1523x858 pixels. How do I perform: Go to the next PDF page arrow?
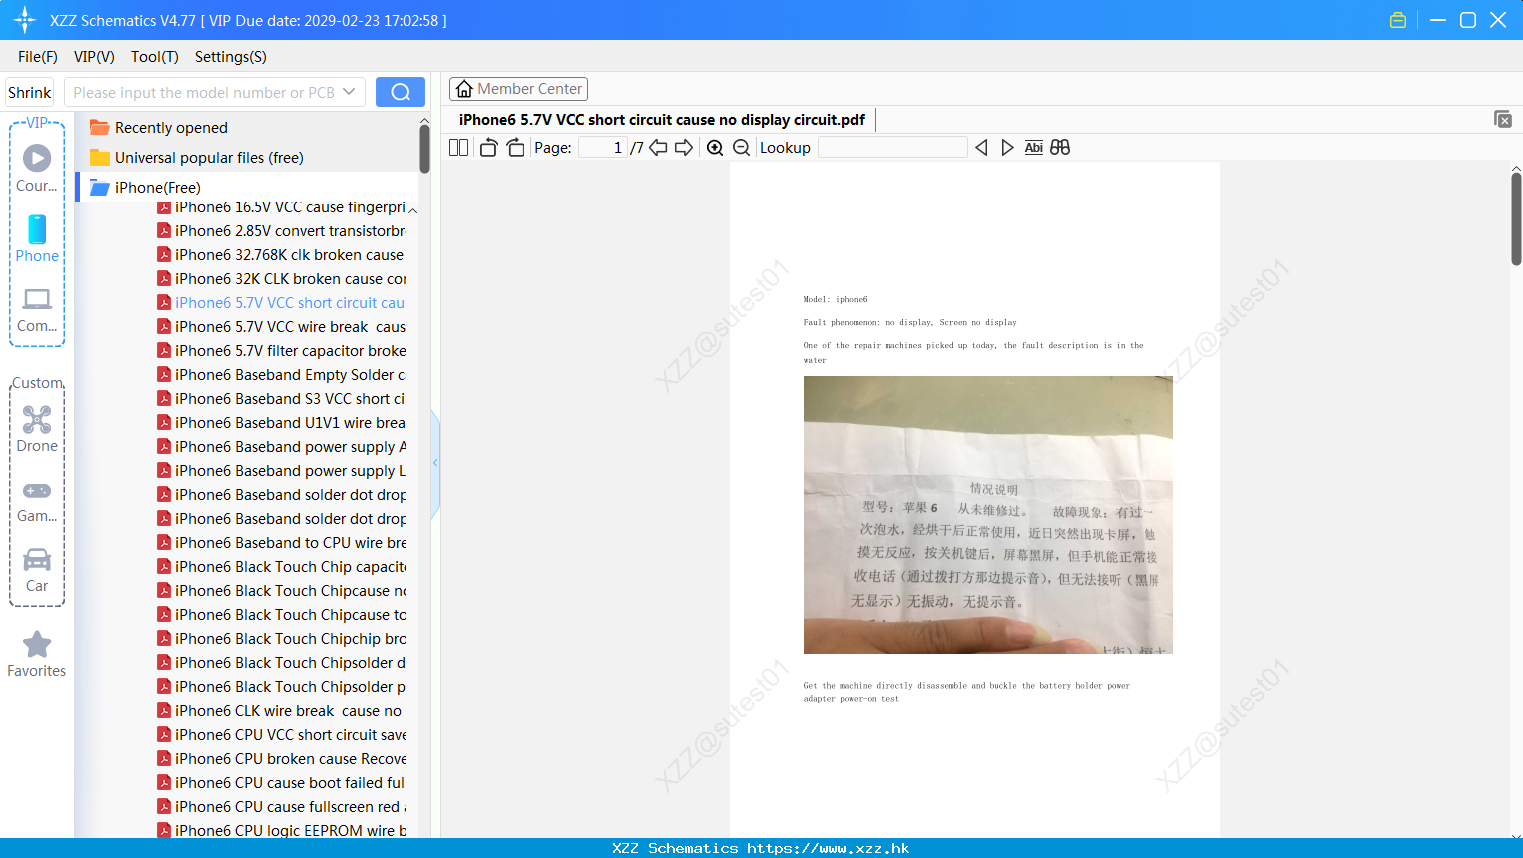(x=684, y=148)
